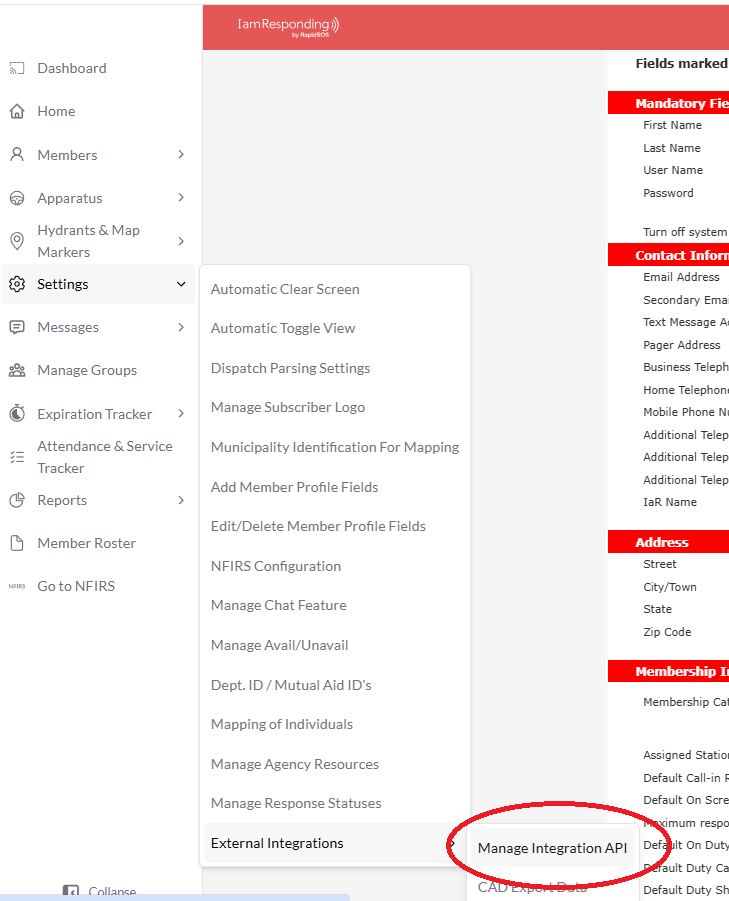729x901 pixels.
Task: Click the Dashboard cast icon
Action: click(17, 68)
